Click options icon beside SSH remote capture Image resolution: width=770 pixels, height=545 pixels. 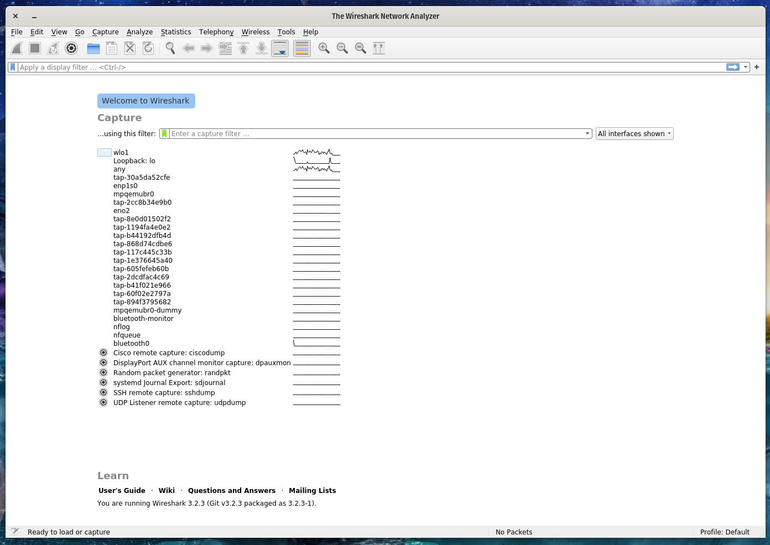103,393
